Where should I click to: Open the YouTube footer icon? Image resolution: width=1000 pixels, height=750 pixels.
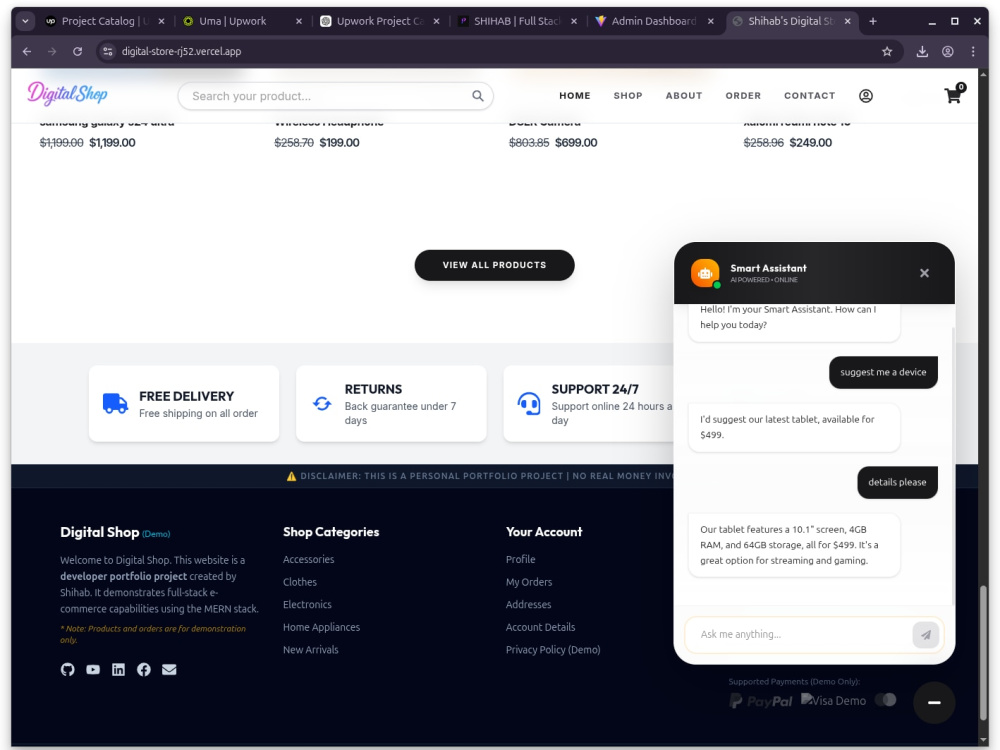[93, 669]
